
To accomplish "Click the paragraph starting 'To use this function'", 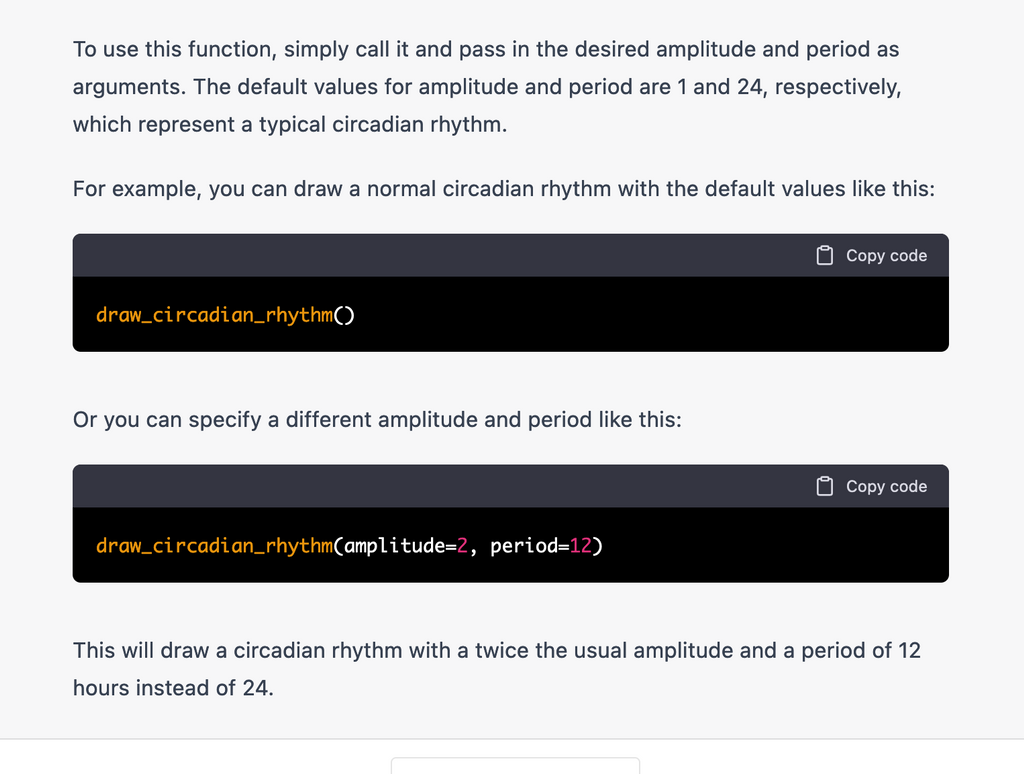I will coord(487,87).
